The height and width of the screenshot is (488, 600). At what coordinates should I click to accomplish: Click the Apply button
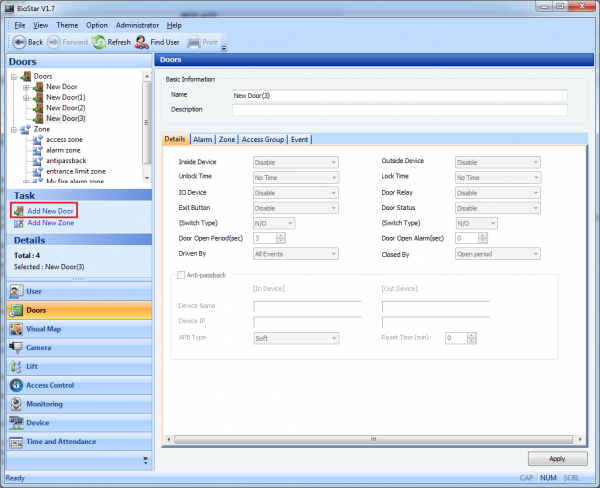point(557,459)
